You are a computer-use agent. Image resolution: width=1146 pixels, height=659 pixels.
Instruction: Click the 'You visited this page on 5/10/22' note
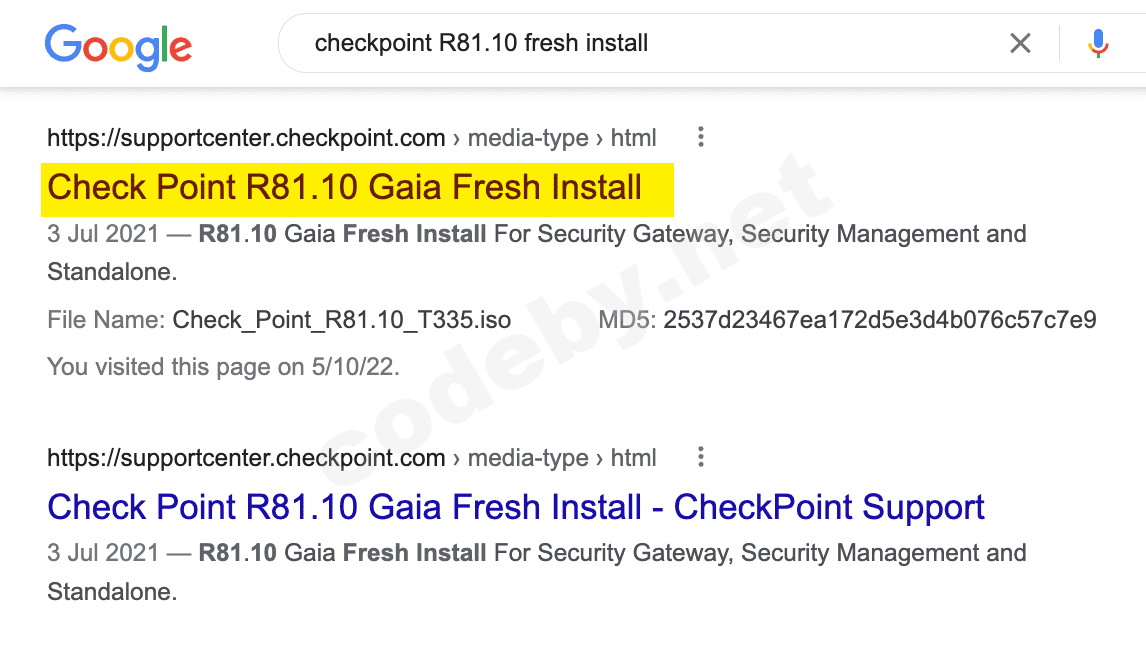click(223, 367)
